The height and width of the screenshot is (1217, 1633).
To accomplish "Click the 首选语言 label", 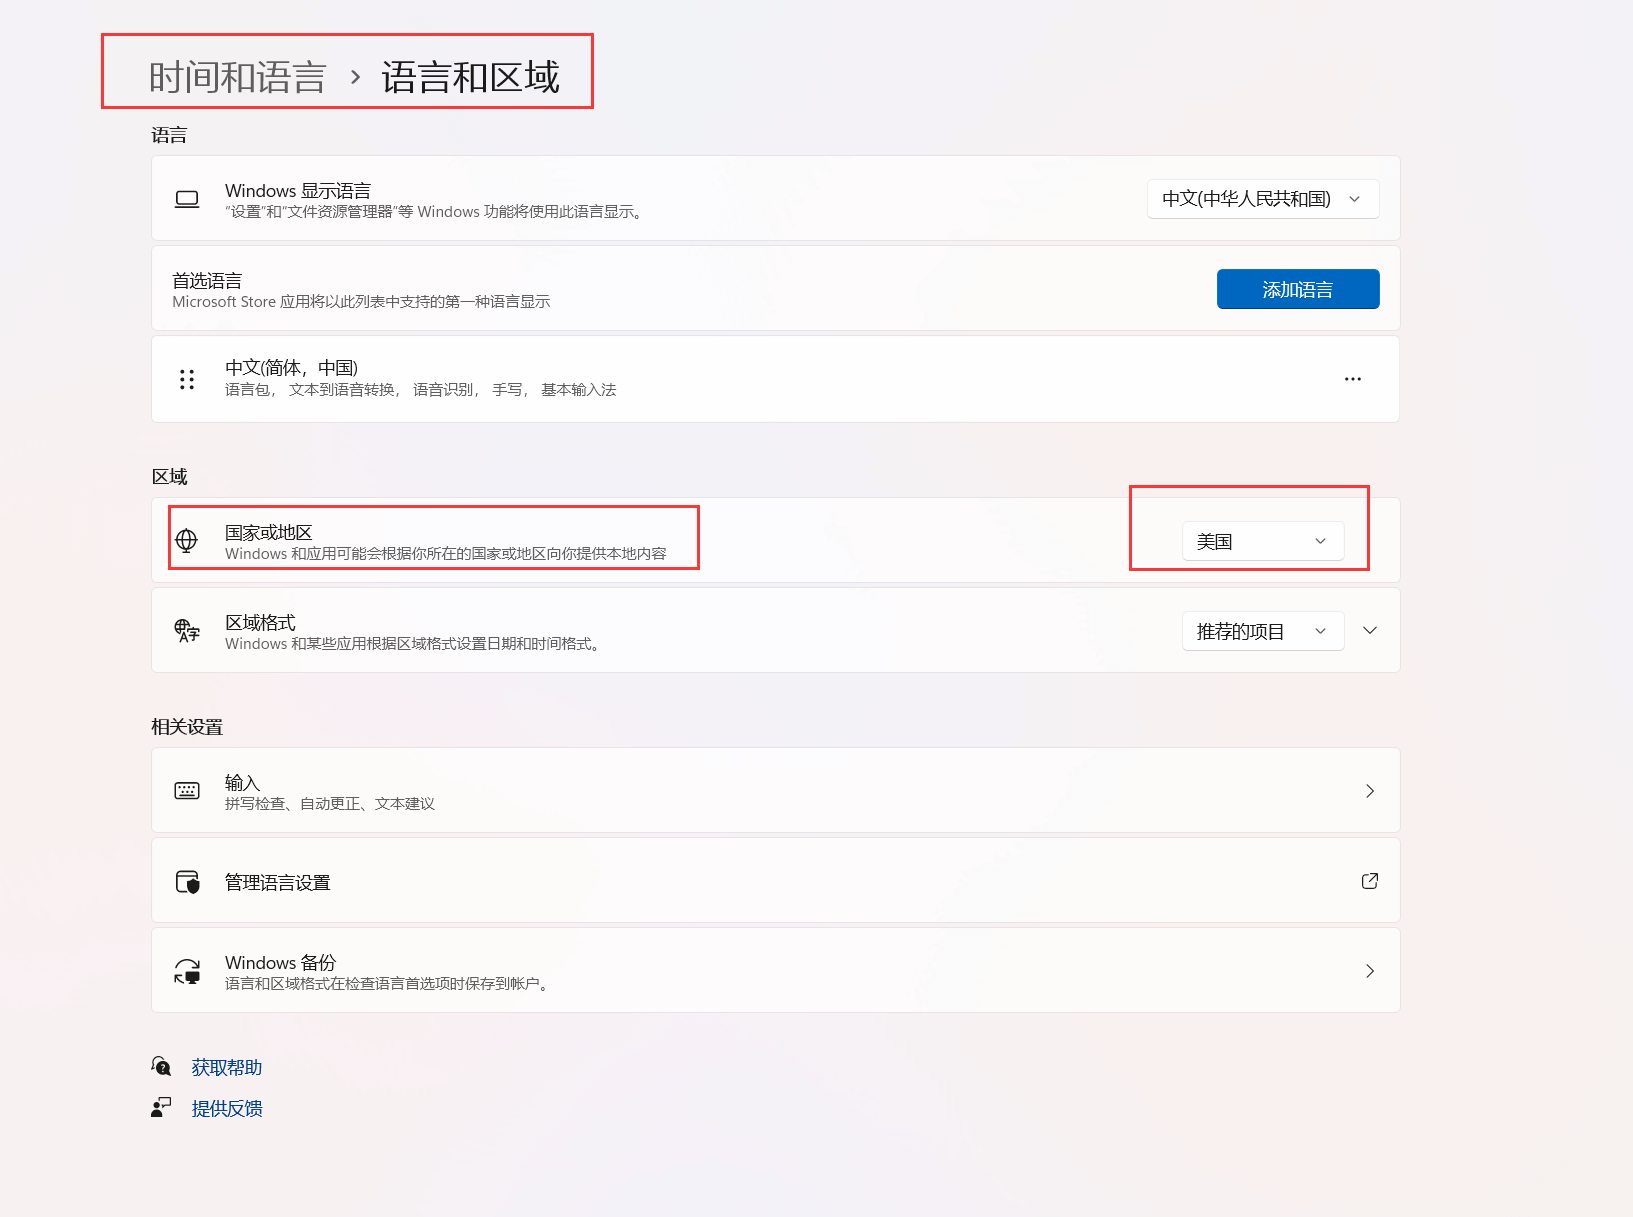I will pos(207,281).
